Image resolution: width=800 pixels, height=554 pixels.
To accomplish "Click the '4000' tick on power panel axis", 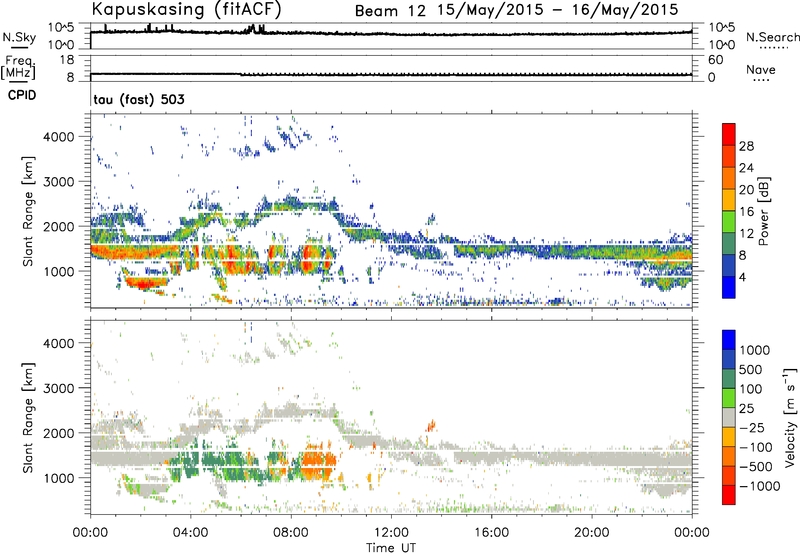I will point(58,137).
